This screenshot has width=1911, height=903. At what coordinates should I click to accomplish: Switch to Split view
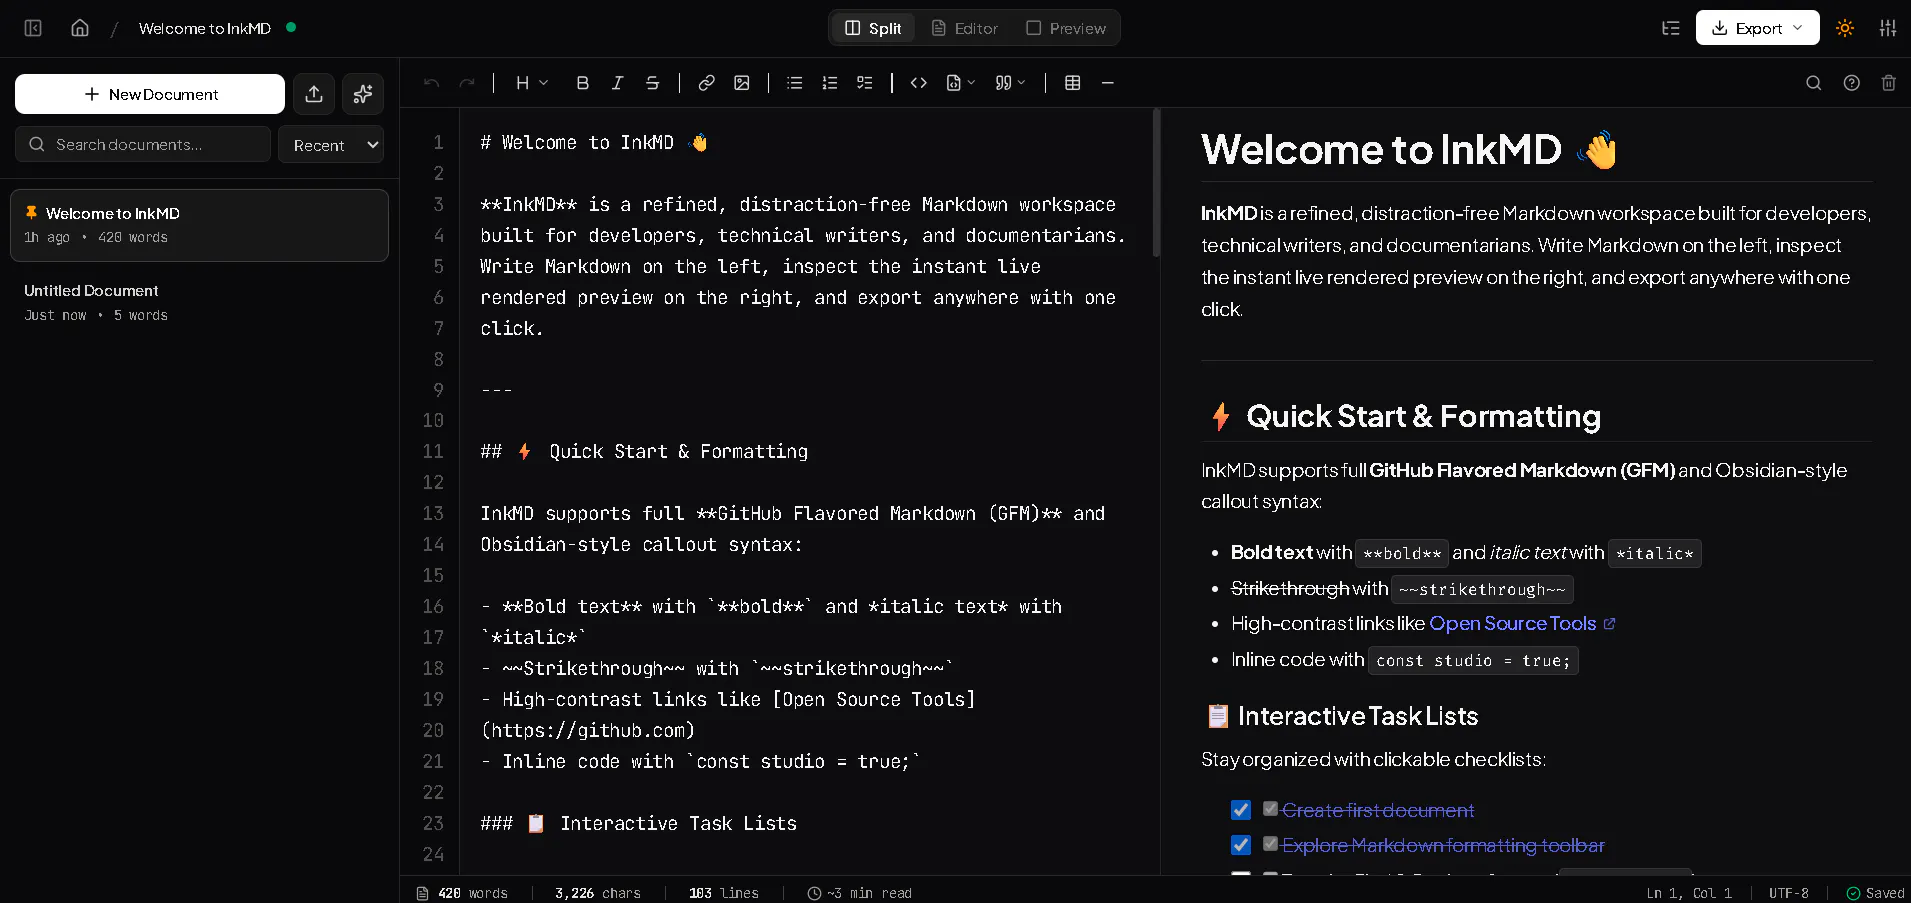[873, 28]
